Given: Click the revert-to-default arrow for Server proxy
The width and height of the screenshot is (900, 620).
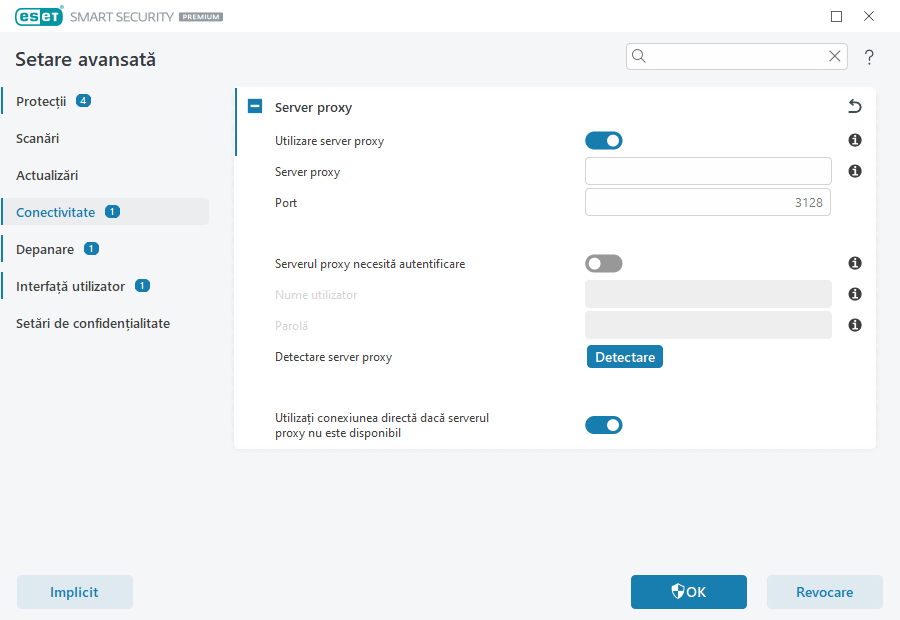Looking at the screenshot, I should tap(854, 106).
